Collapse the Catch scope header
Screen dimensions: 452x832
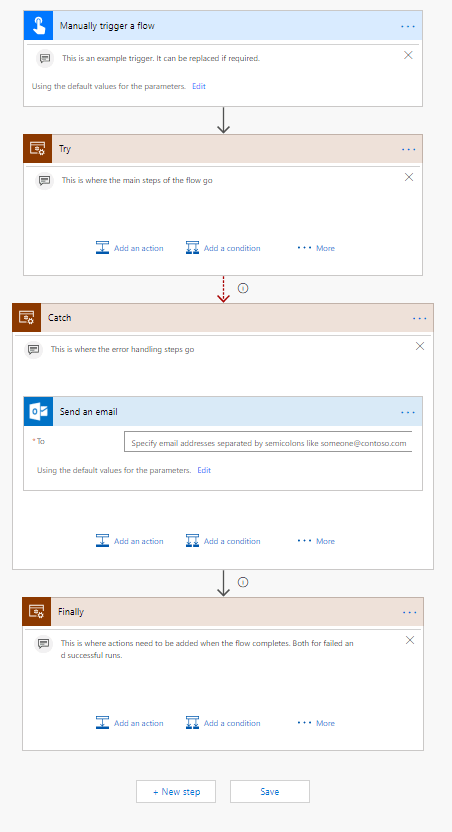tap(223, 317)
